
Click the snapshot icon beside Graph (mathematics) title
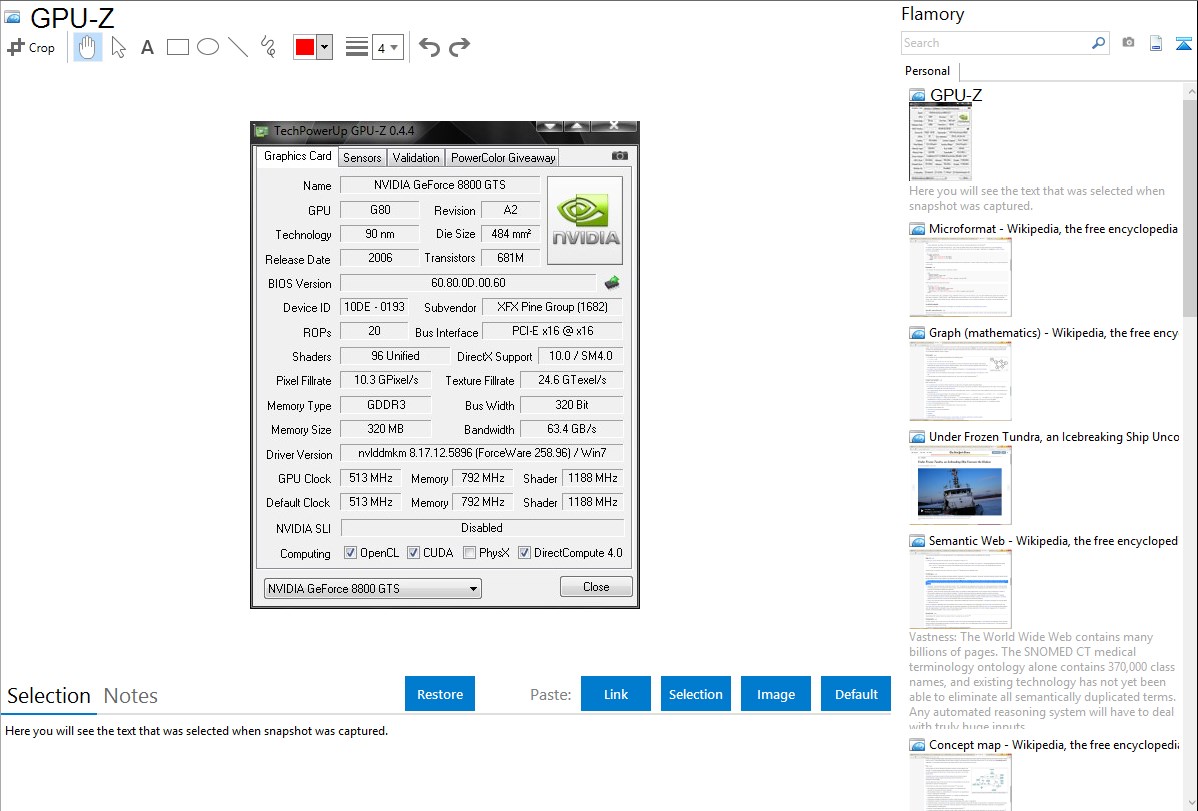pos(918,333)
